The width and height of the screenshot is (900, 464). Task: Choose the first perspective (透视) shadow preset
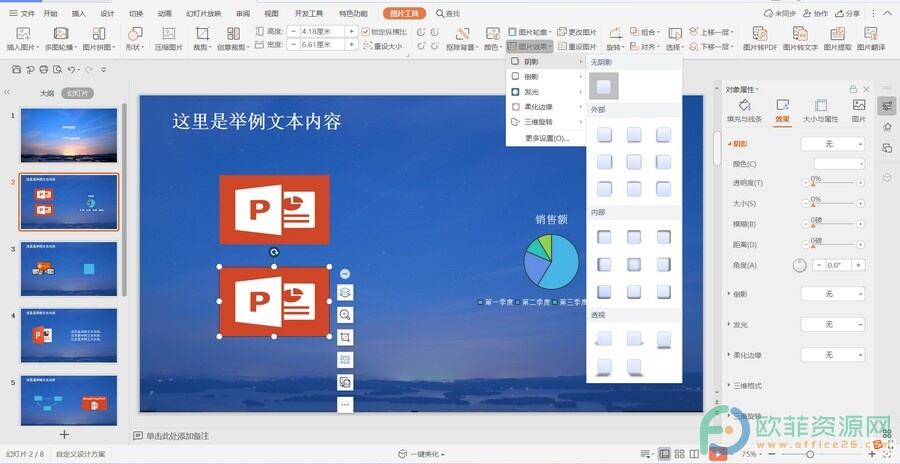click(604, 339)
